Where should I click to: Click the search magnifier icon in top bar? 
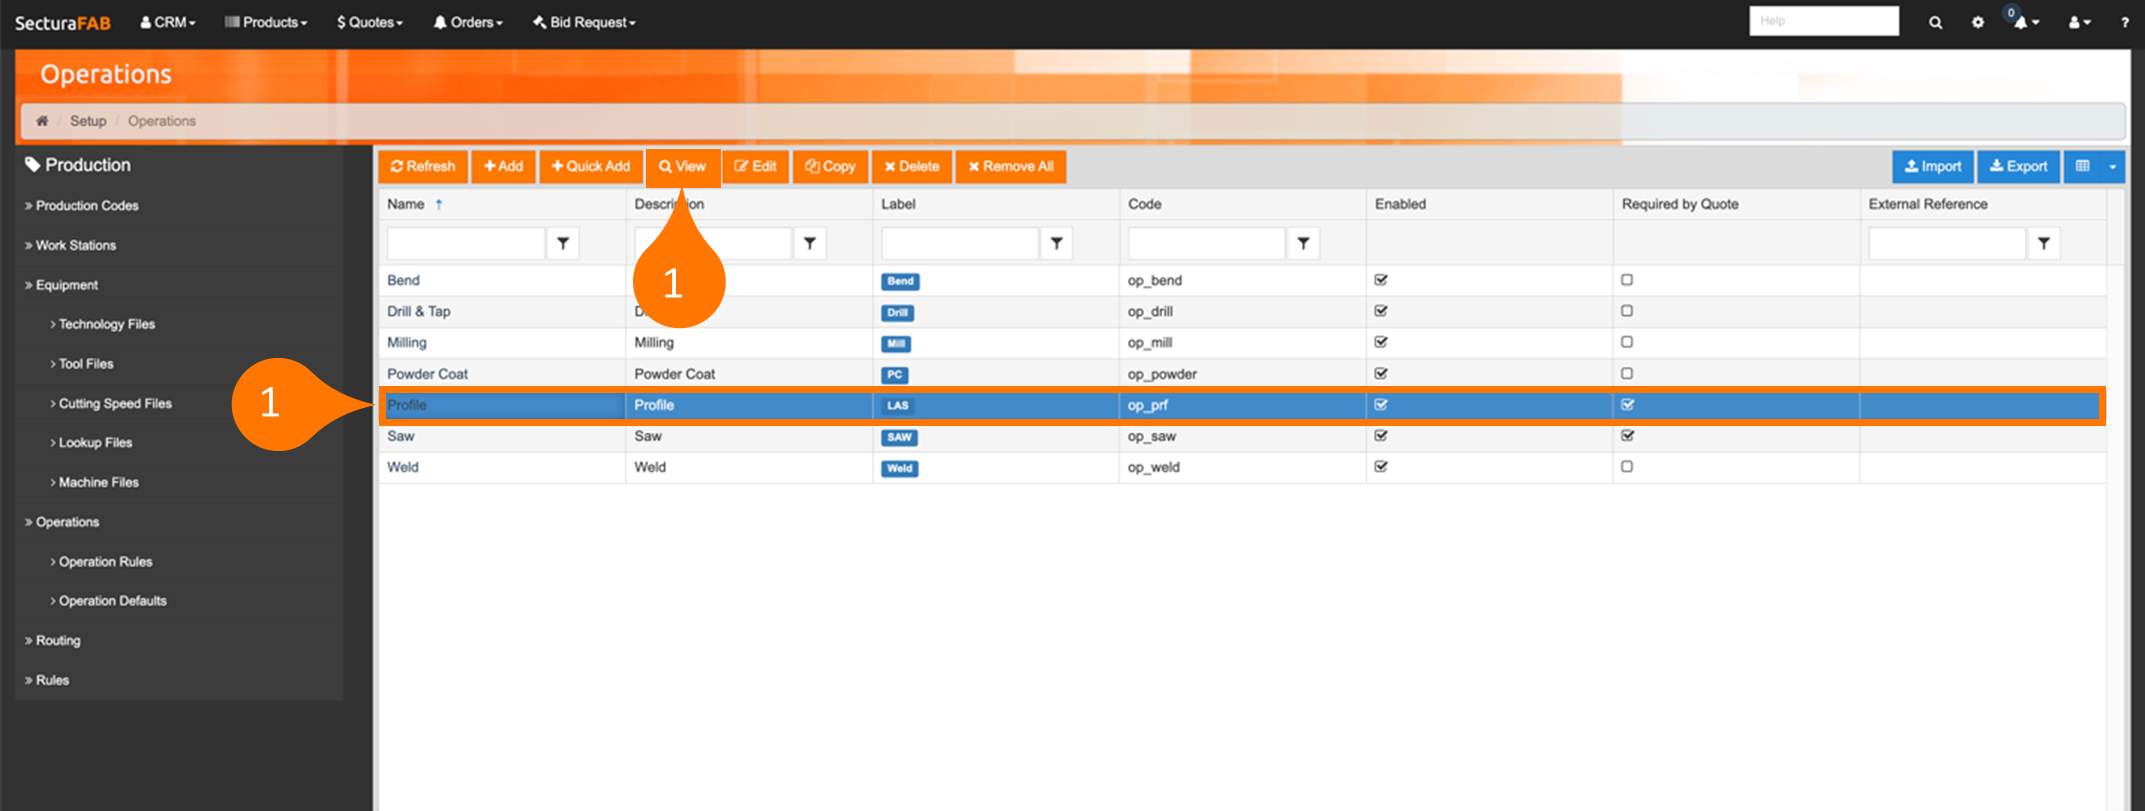pos(1935,22)
